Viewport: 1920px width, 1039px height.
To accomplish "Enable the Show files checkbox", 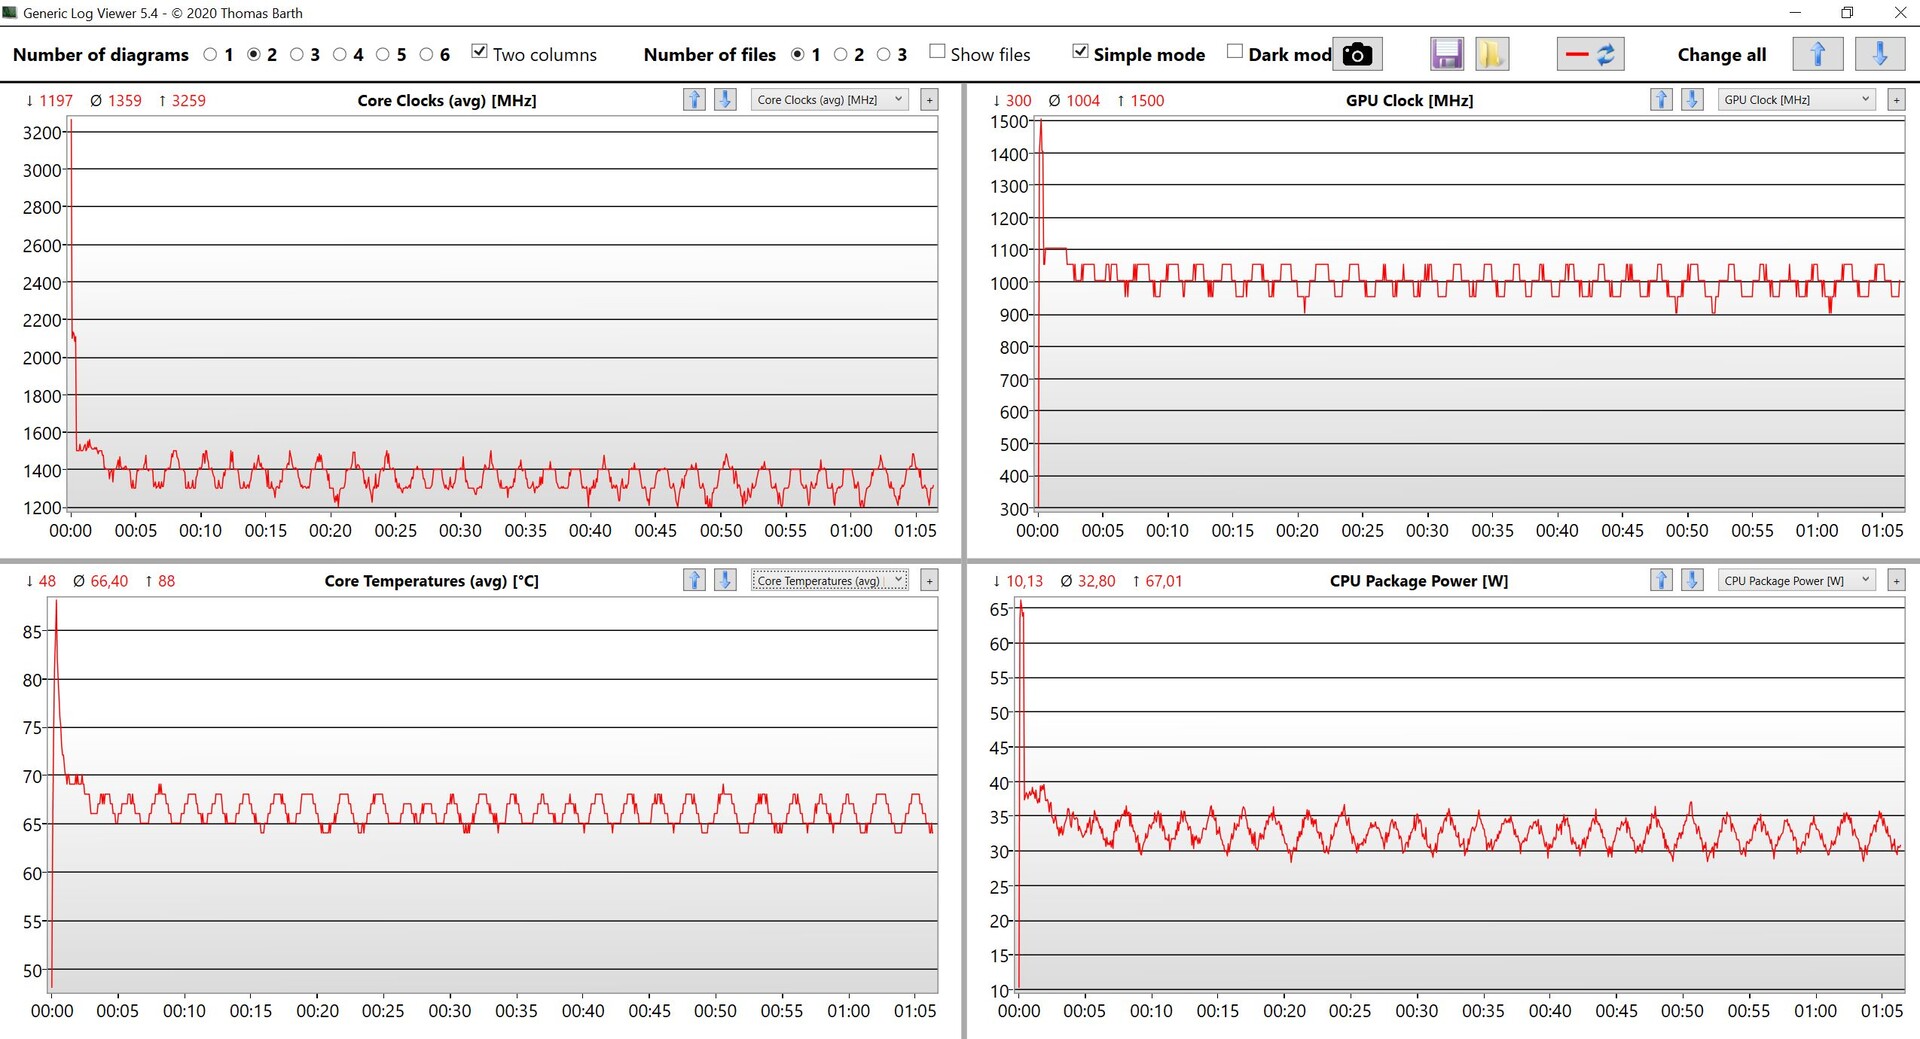I will (x=937, y=52).
